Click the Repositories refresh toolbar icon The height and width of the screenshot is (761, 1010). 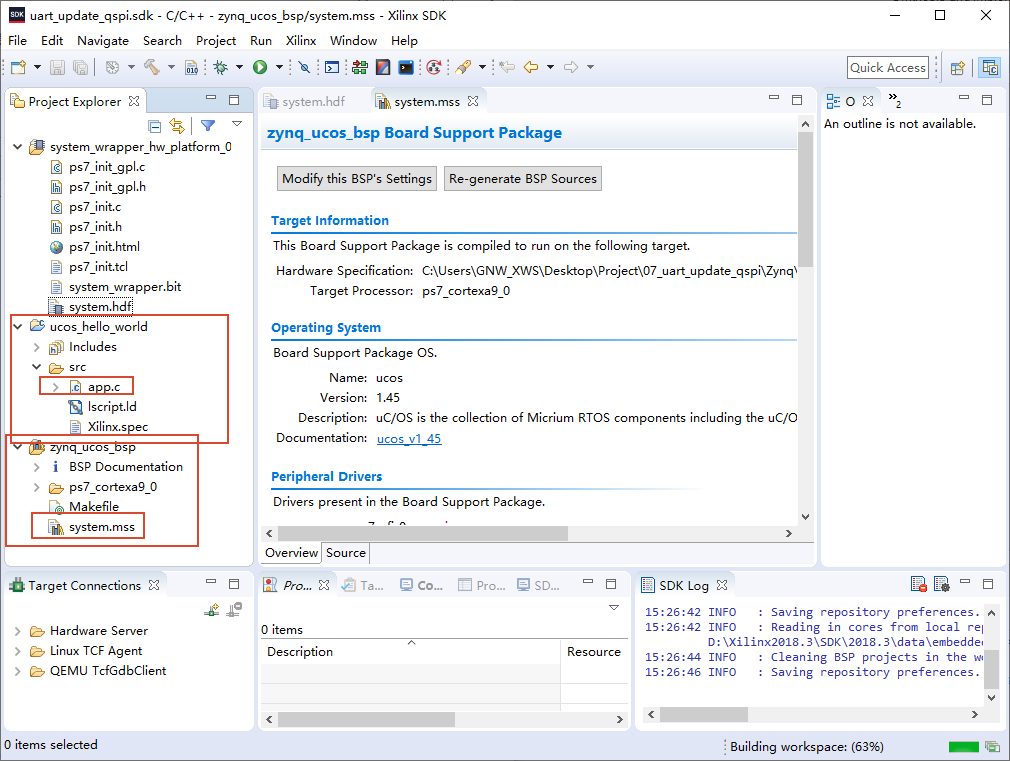pyautogui.click(x=434, y=67)
